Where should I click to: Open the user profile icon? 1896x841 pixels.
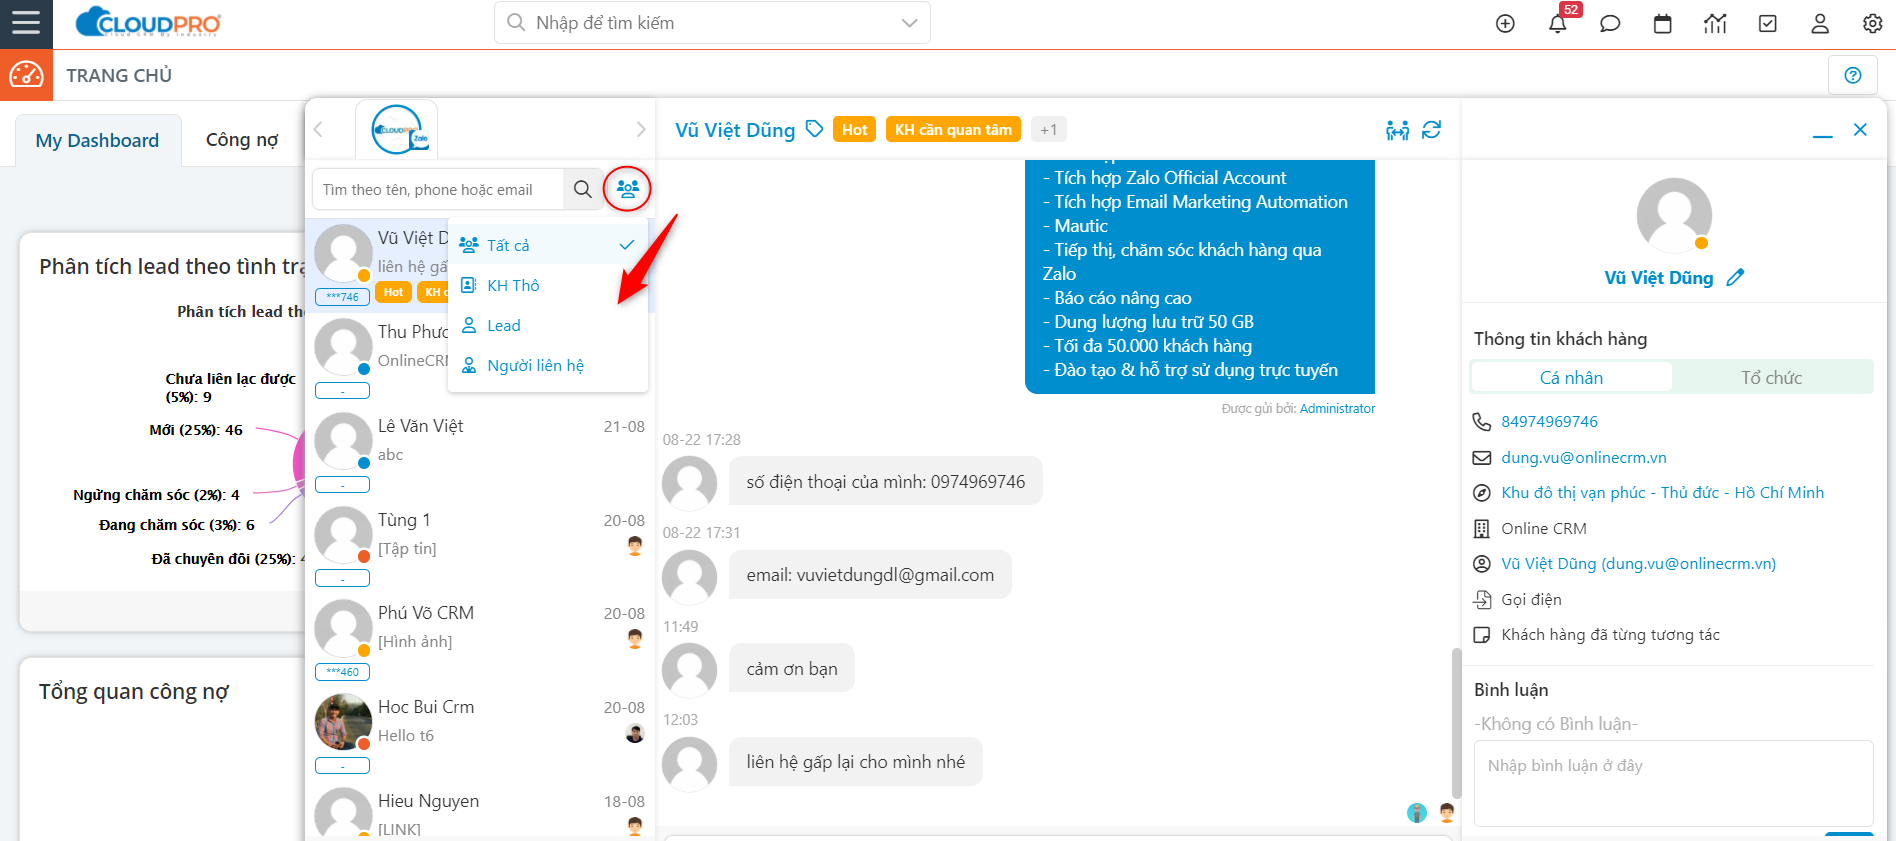pos(1820,23)
